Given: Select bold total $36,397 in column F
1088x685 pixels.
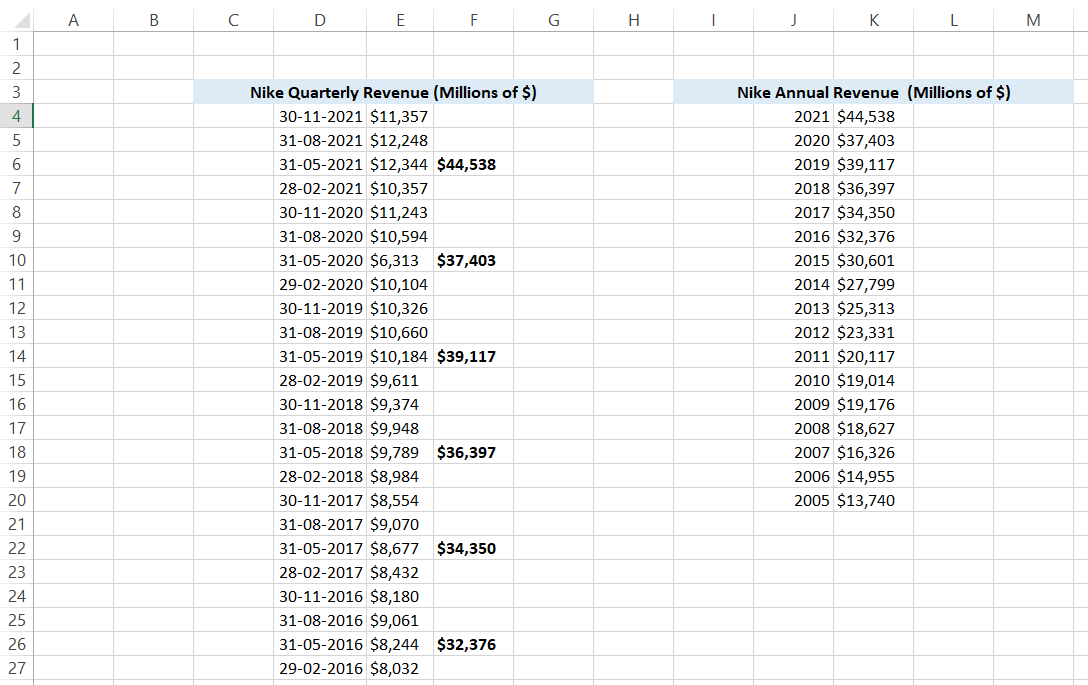Looking at the screenshot, I should click(x=473, y=453).
